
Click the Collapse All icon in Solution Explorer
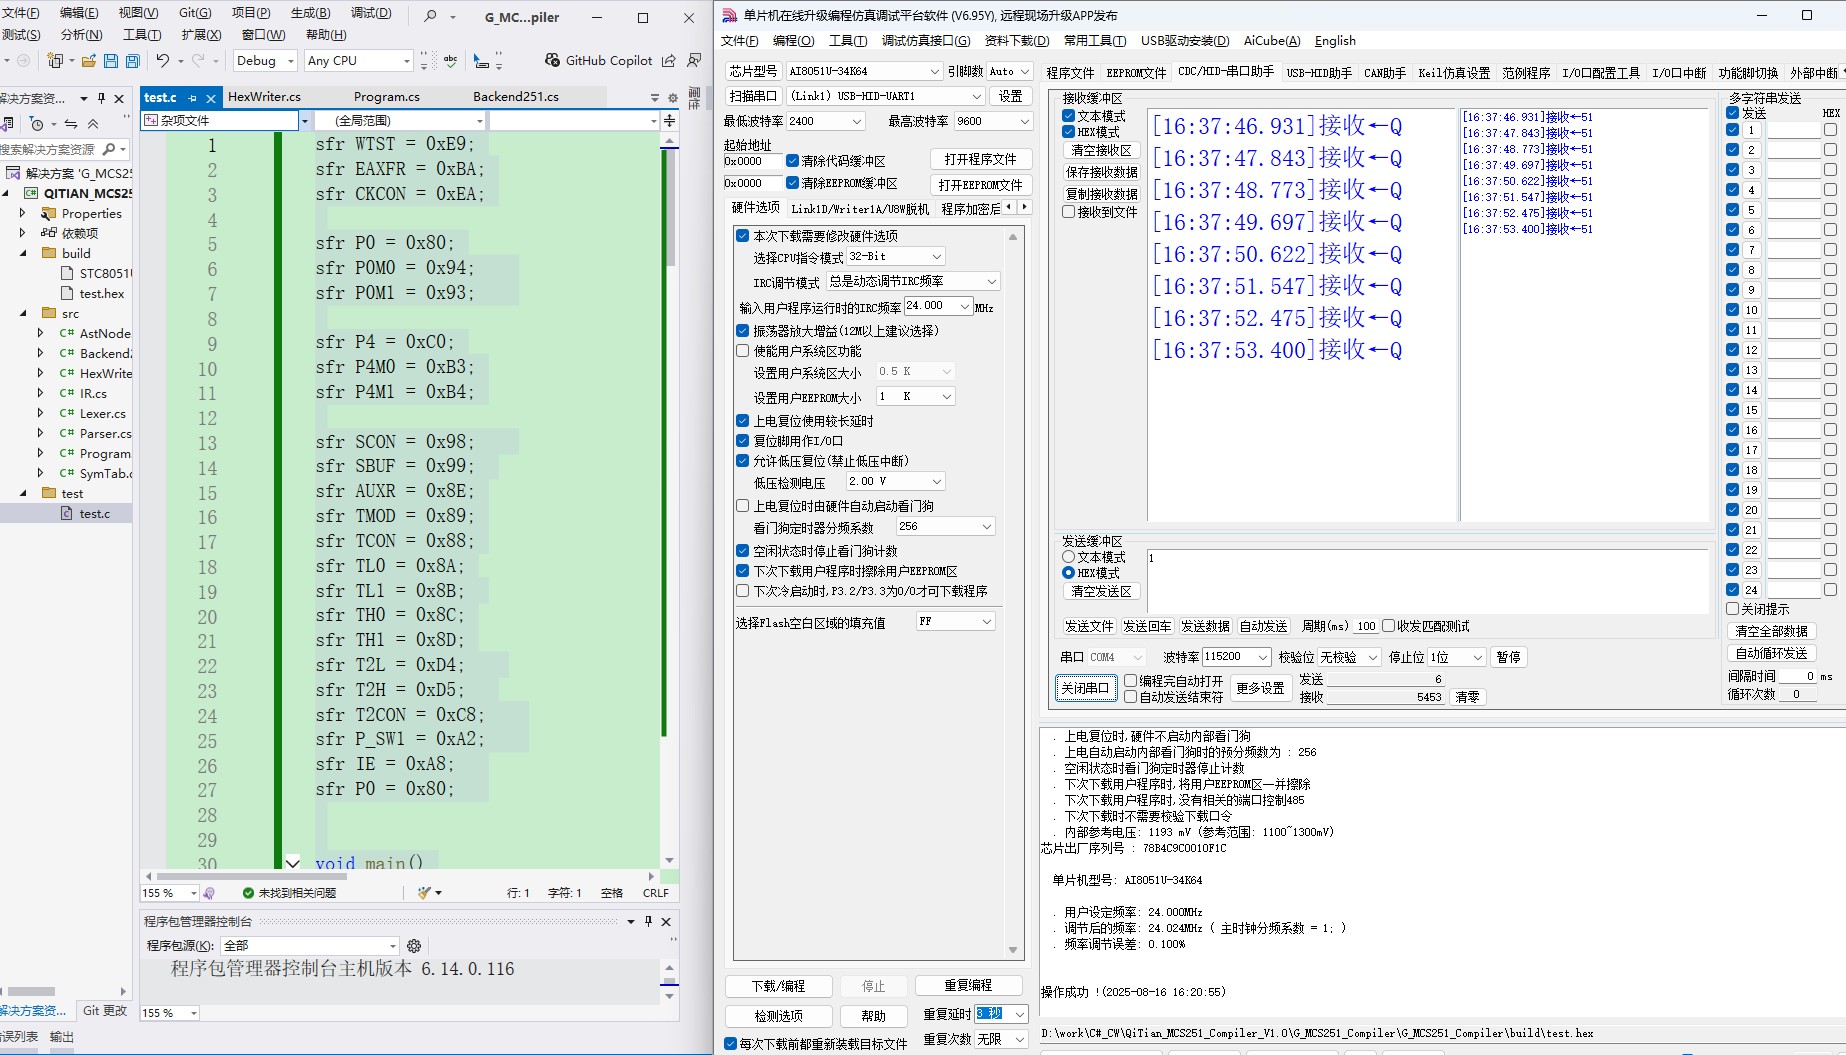pos(93,124)
